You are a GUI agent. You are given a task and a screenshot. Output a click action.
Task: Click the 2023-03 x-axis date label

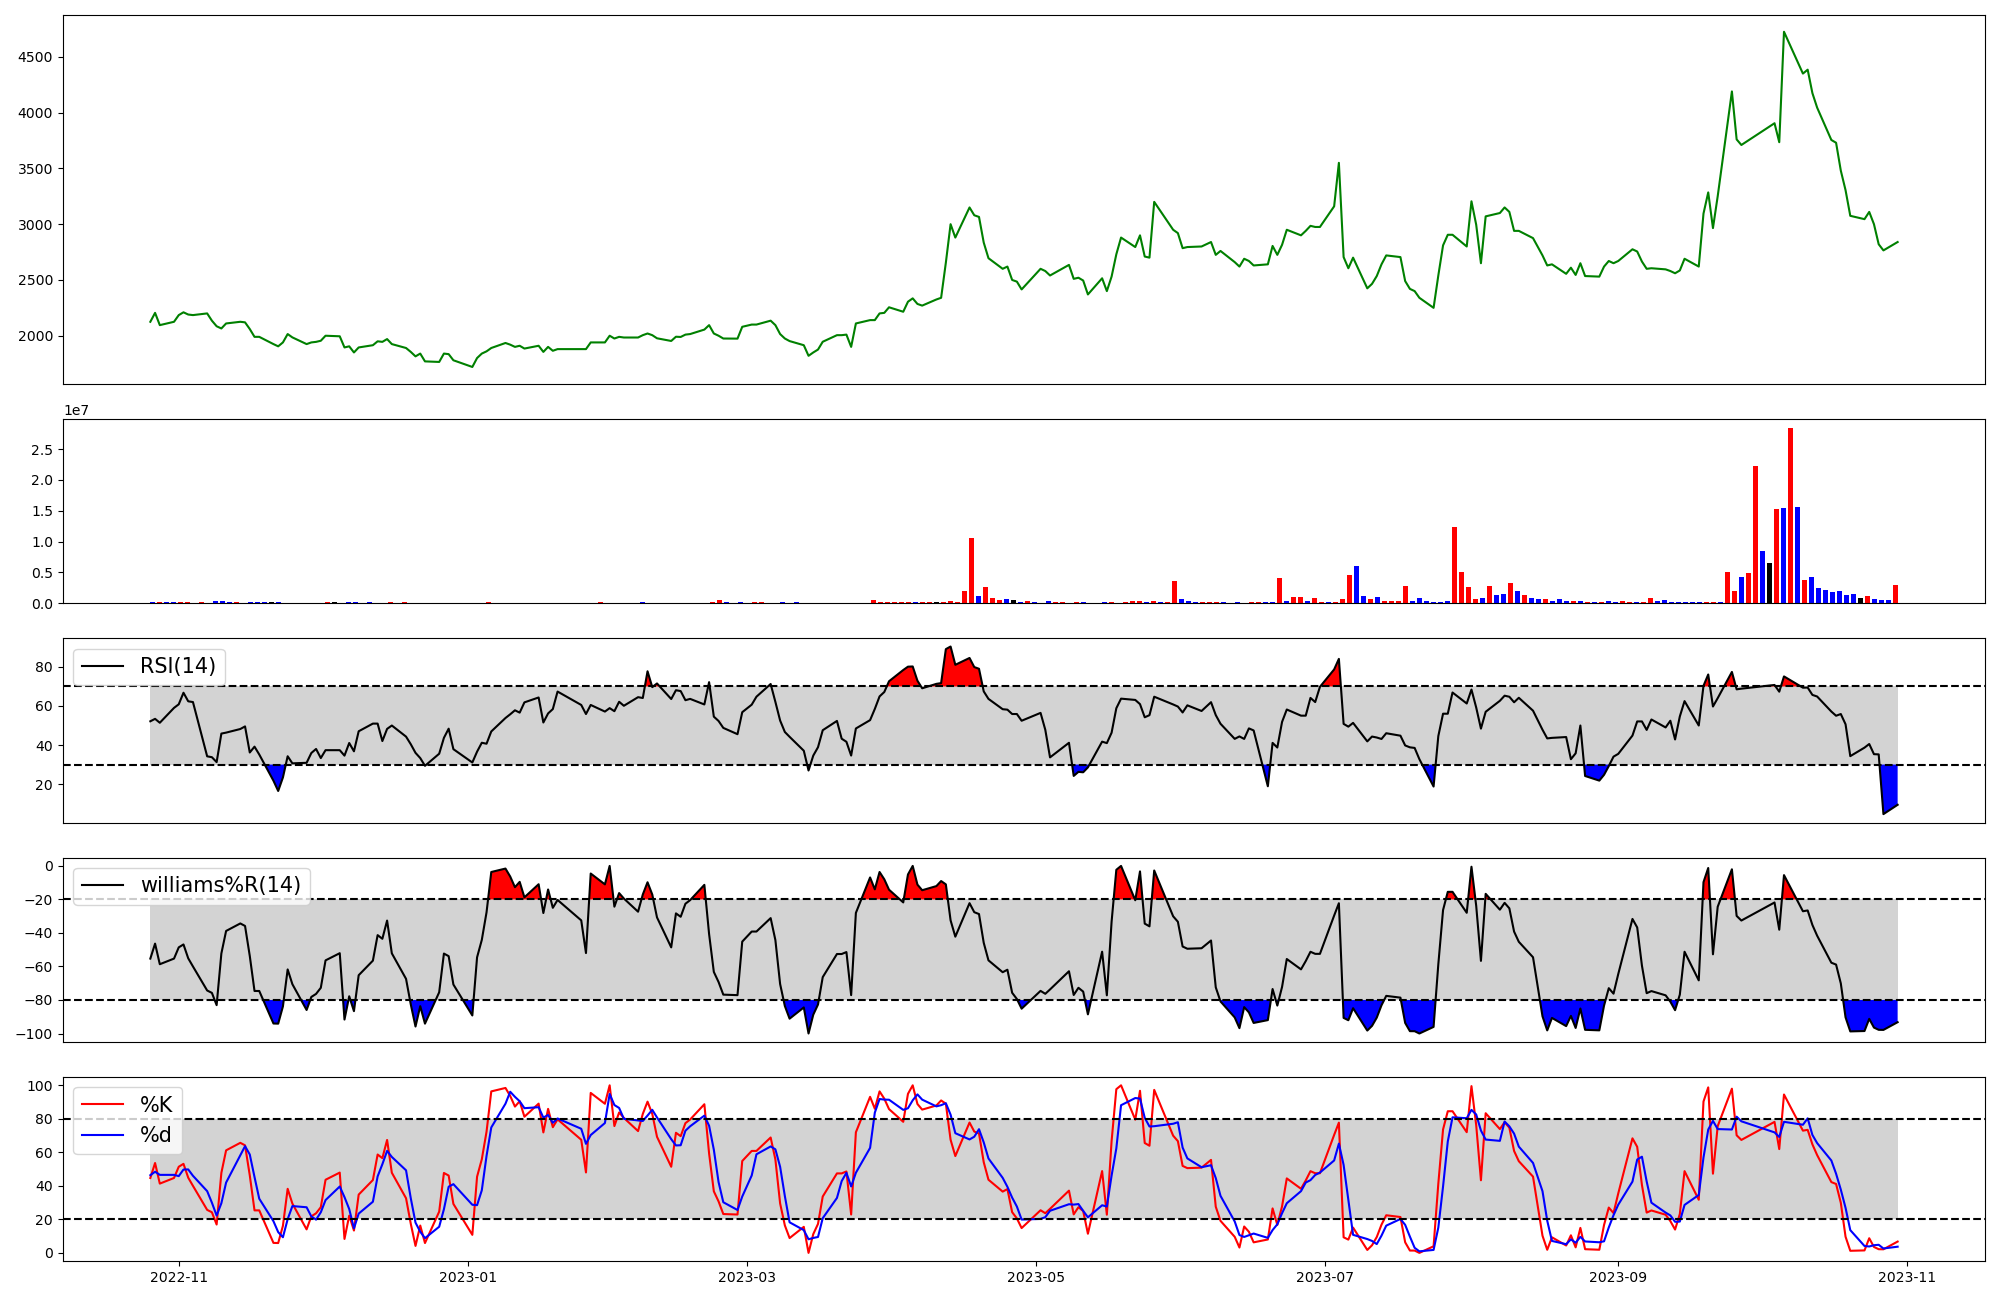point(747,1277)
